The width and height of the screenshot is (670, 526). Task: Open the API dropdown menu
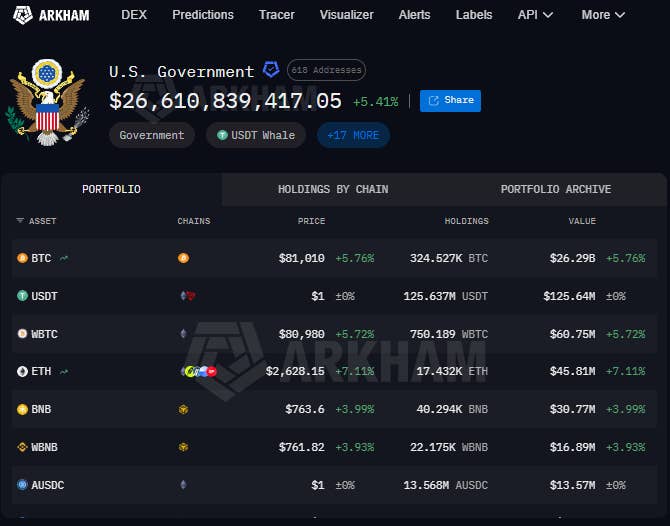[535, 15]
